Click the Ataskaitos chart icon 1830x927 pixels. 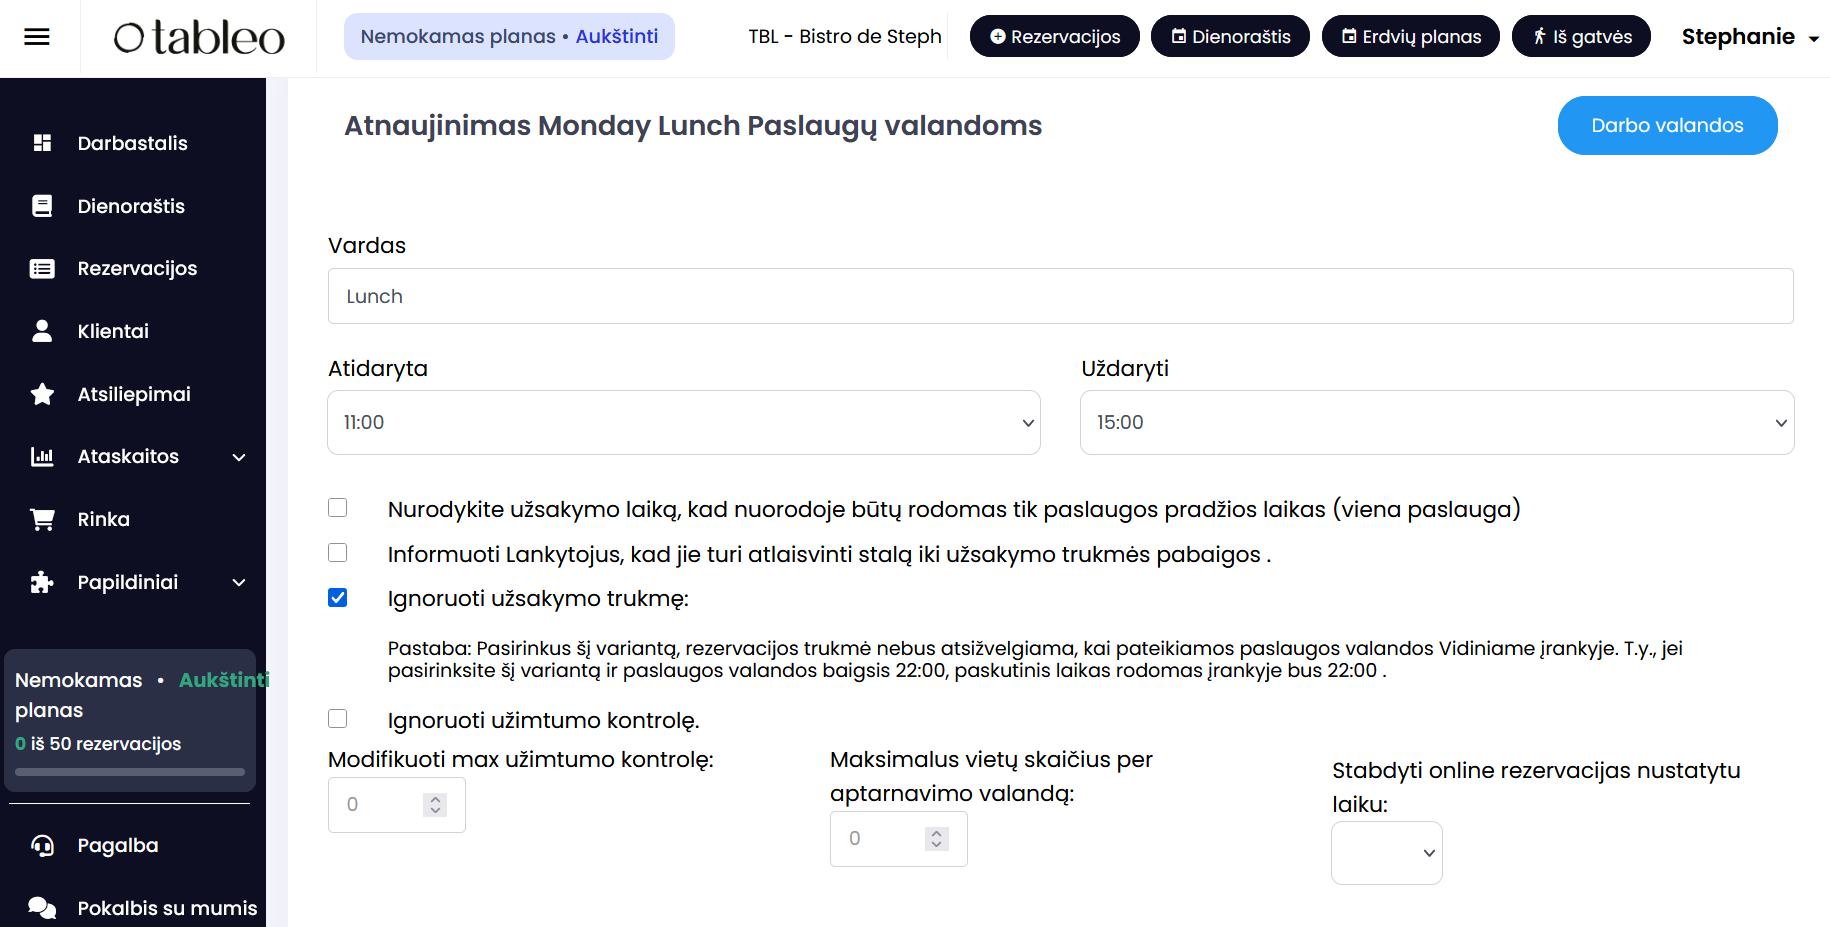click(x=42, y=456)
